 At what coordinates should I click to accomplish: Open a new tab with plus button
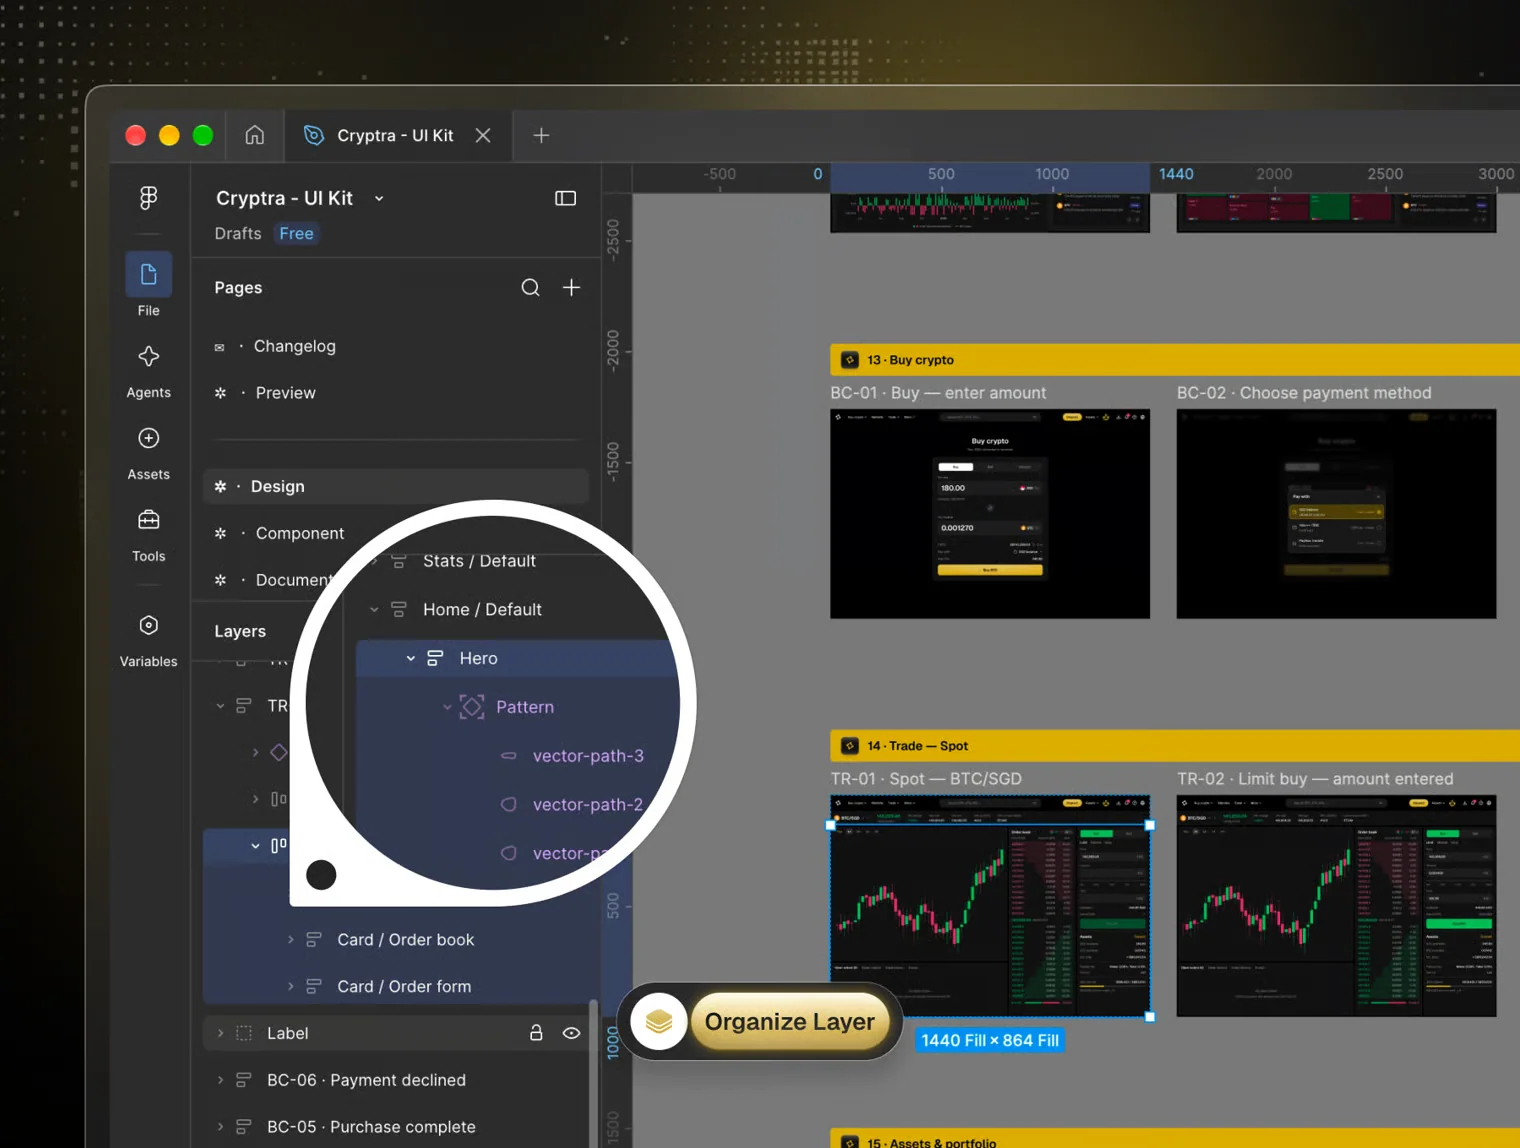[541, 135]
